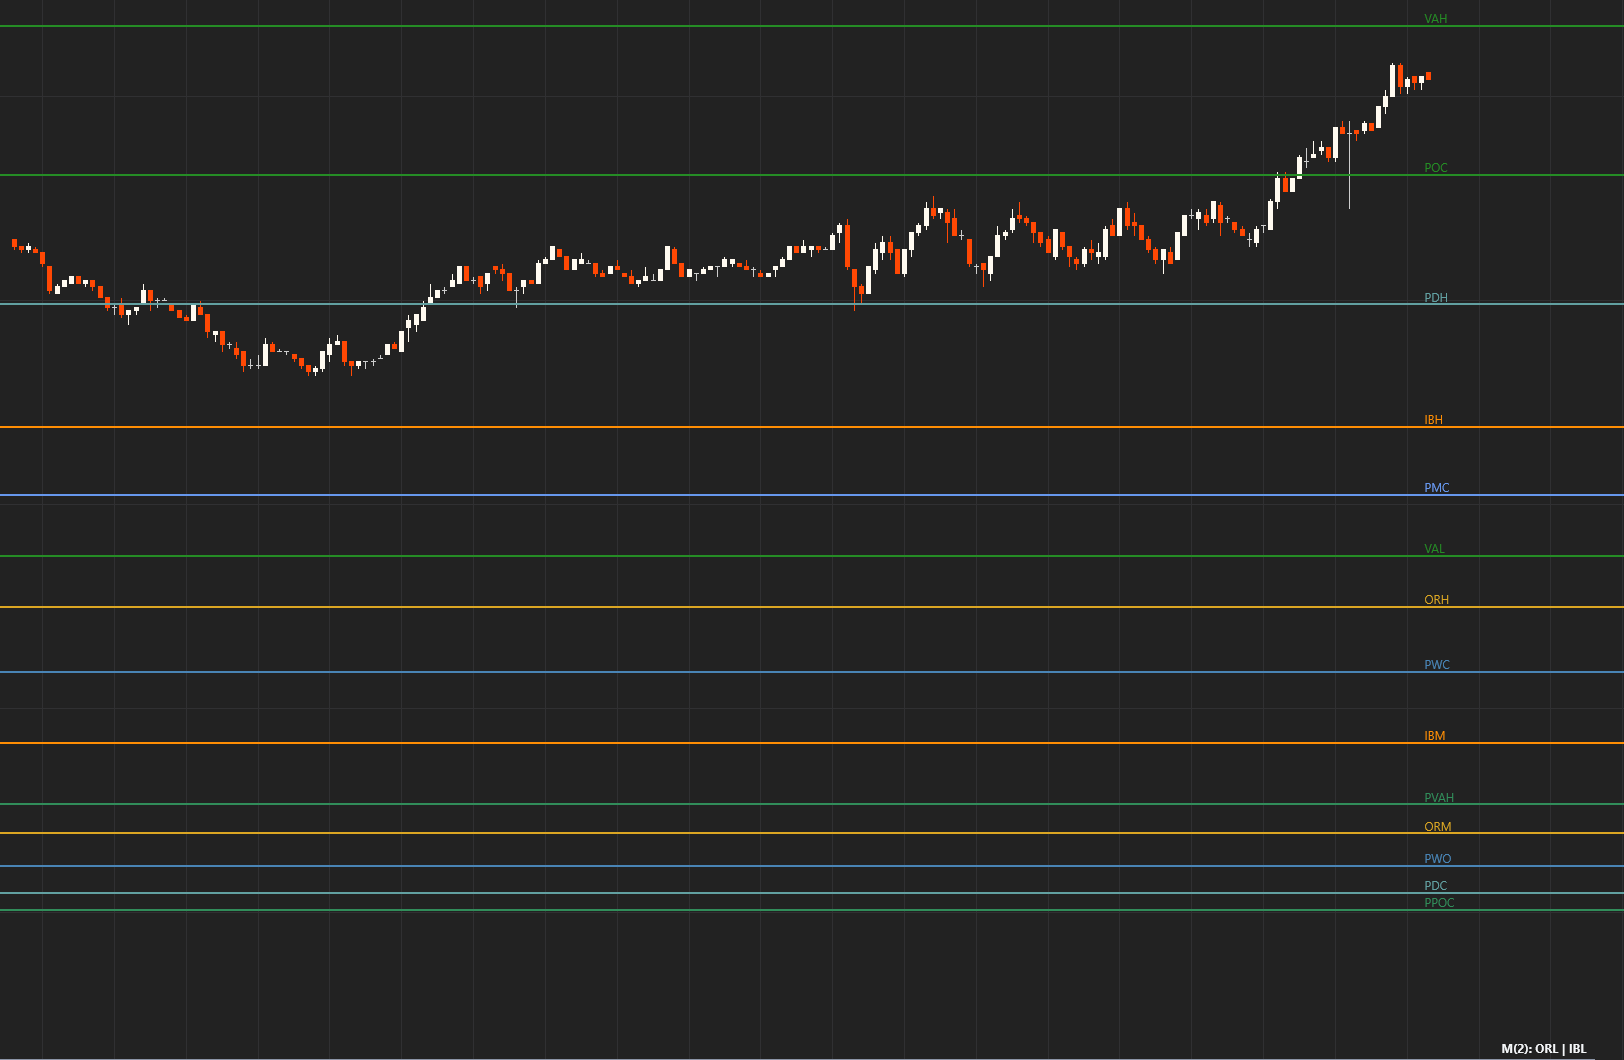Viewport: 1624px width, 1060px height.
Task: Click the ORH level label
Action: click(1436, 600)
